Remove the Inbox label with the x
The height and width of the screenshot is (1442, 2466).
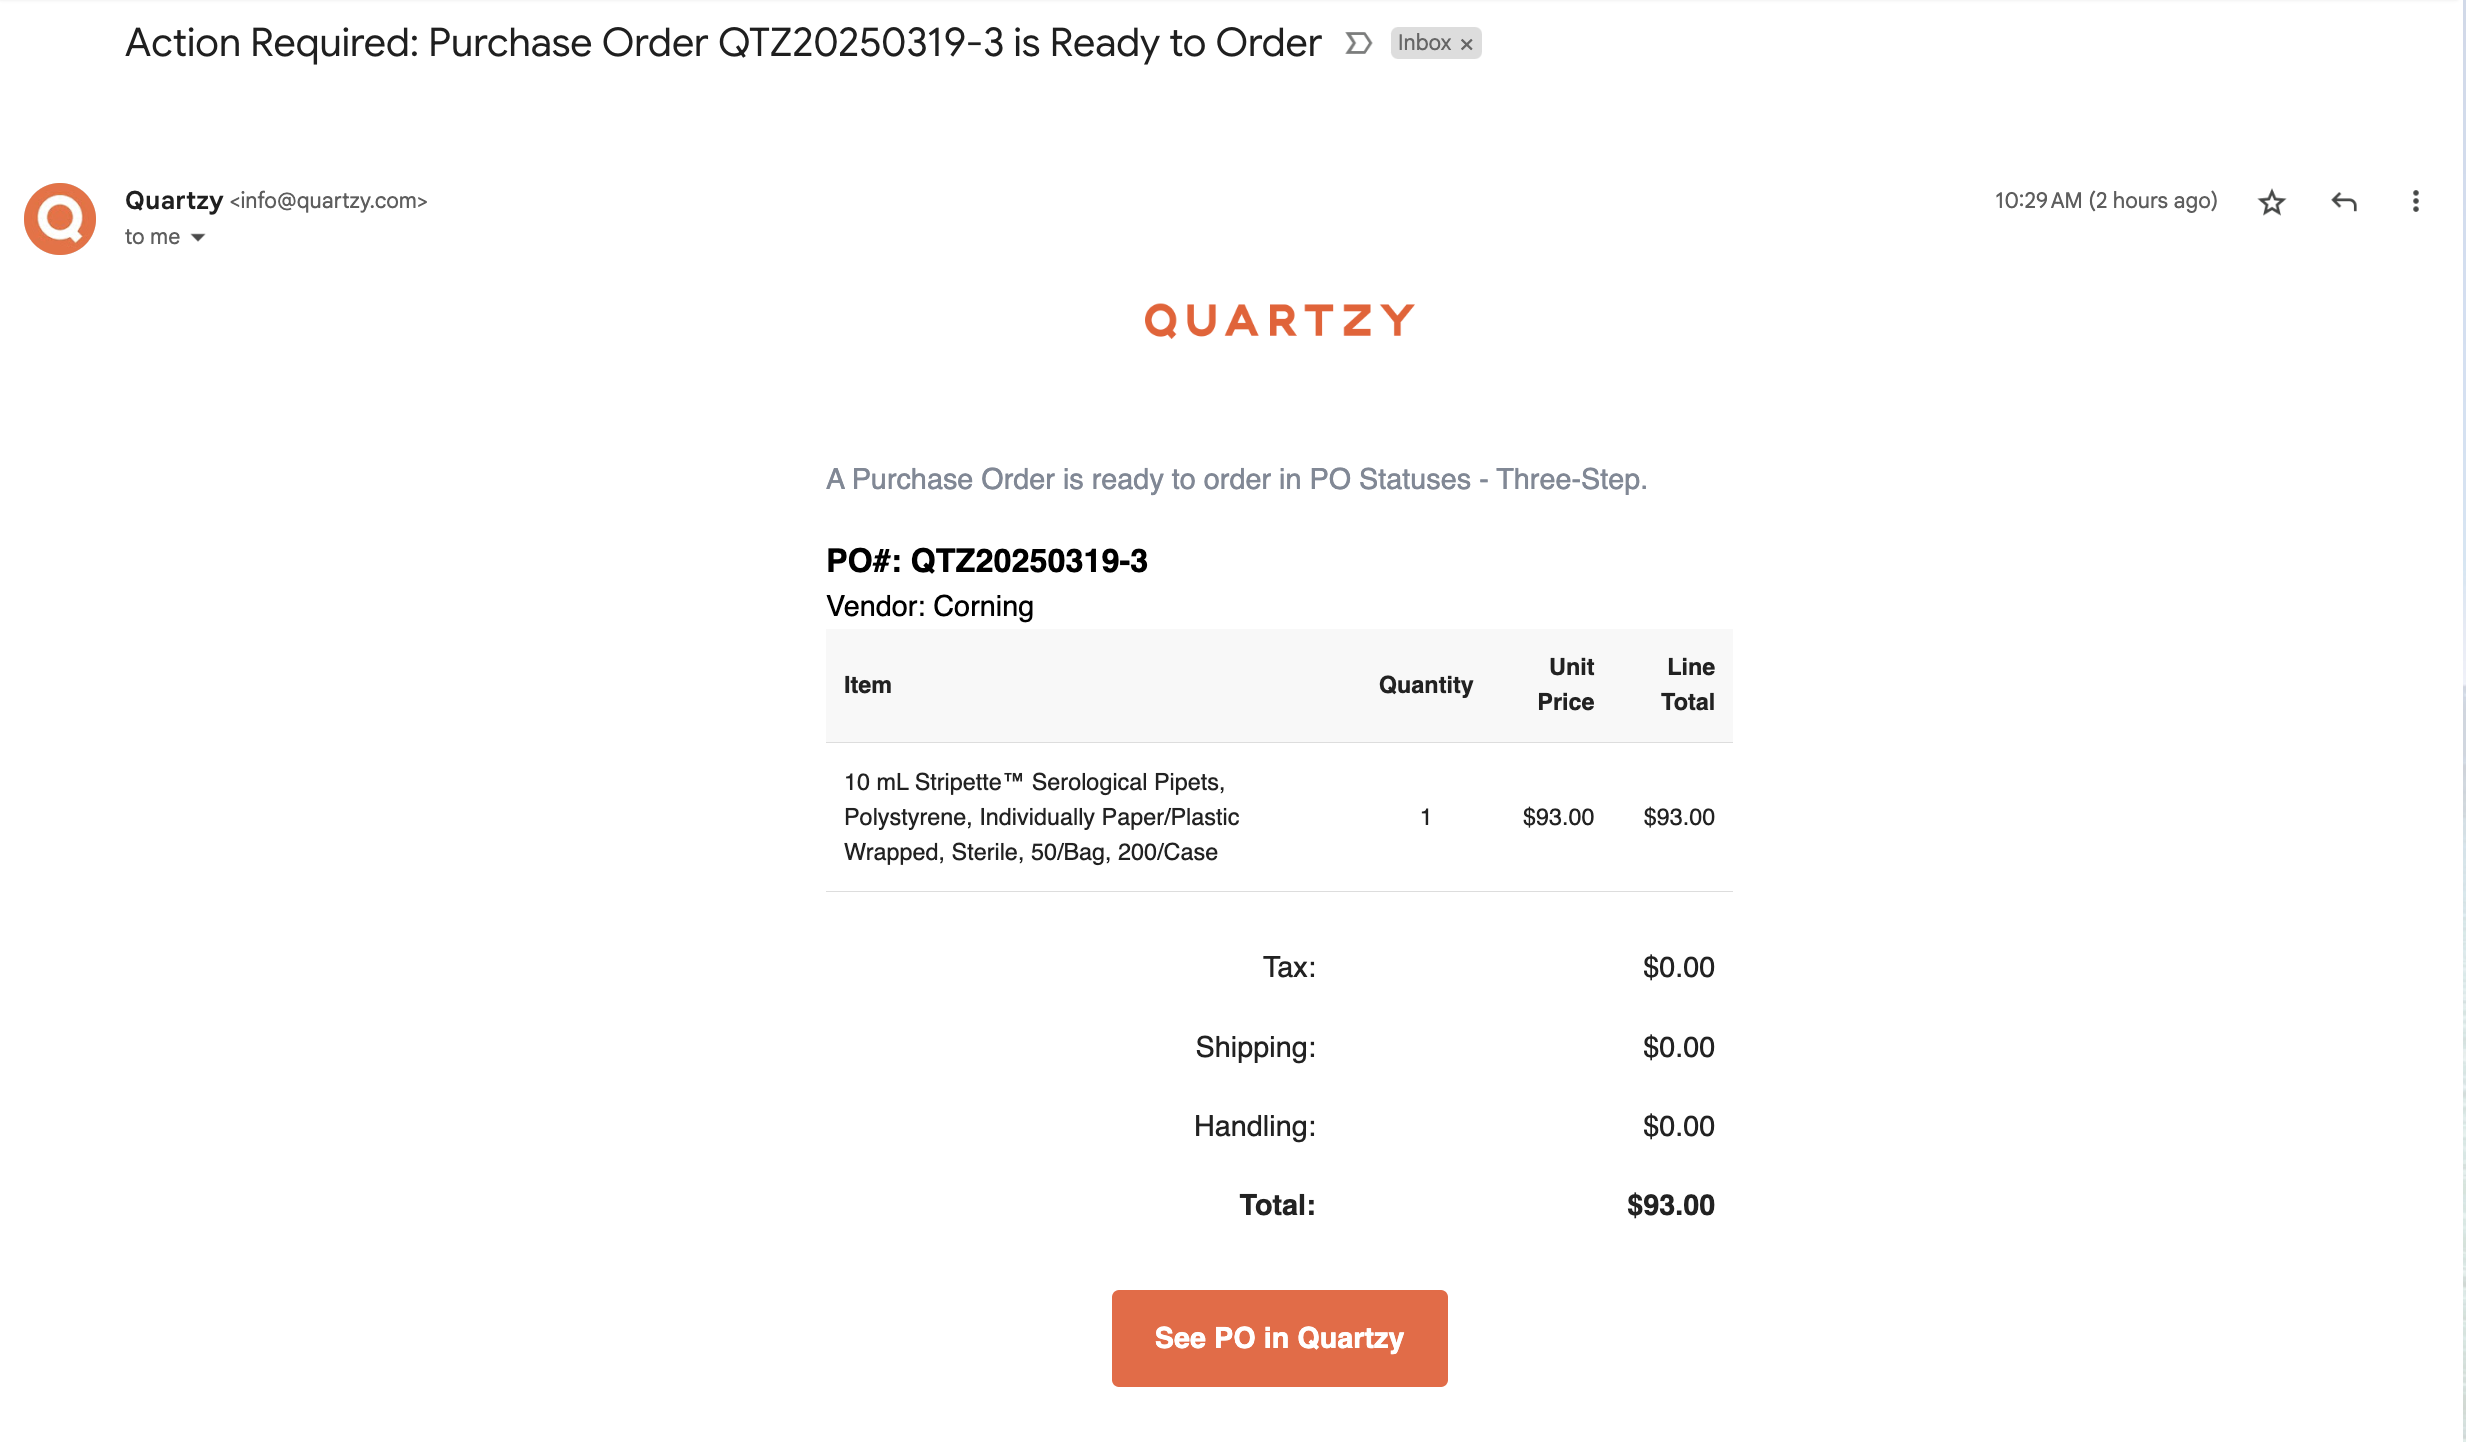(x=1466, y=44)
